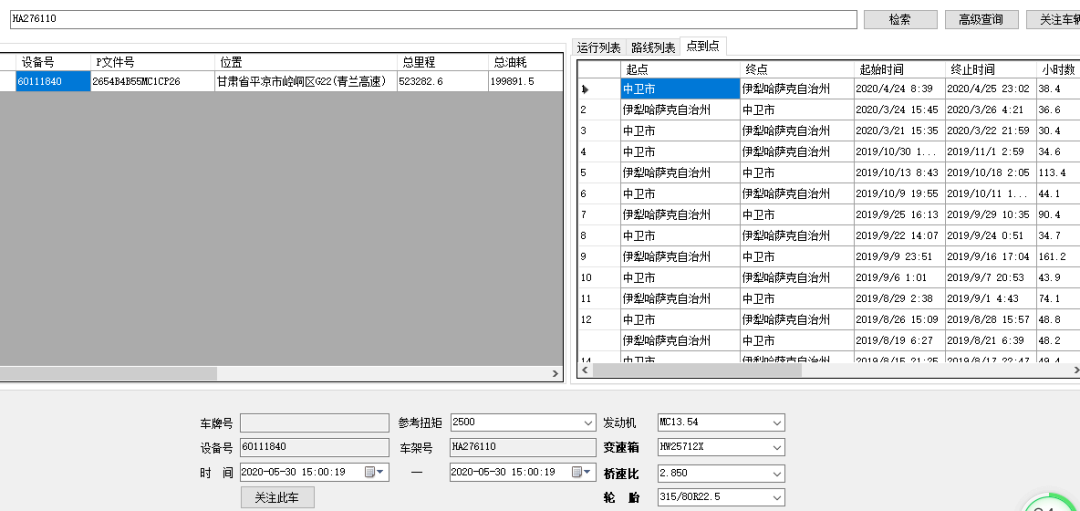Click the 关注此车 button
Screen dimensions: 1080x511
click(x=278, y=497)
